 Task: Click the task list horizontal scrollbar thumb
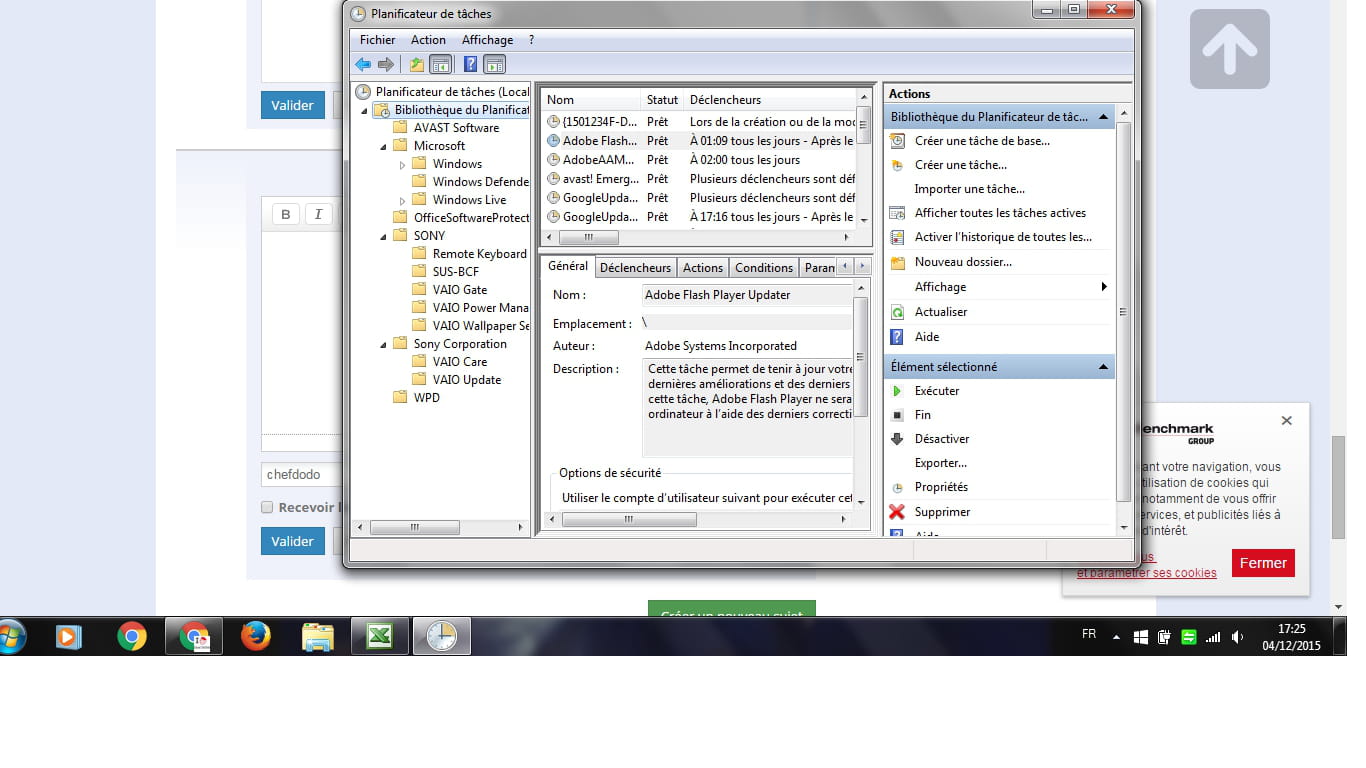point(588,238)
